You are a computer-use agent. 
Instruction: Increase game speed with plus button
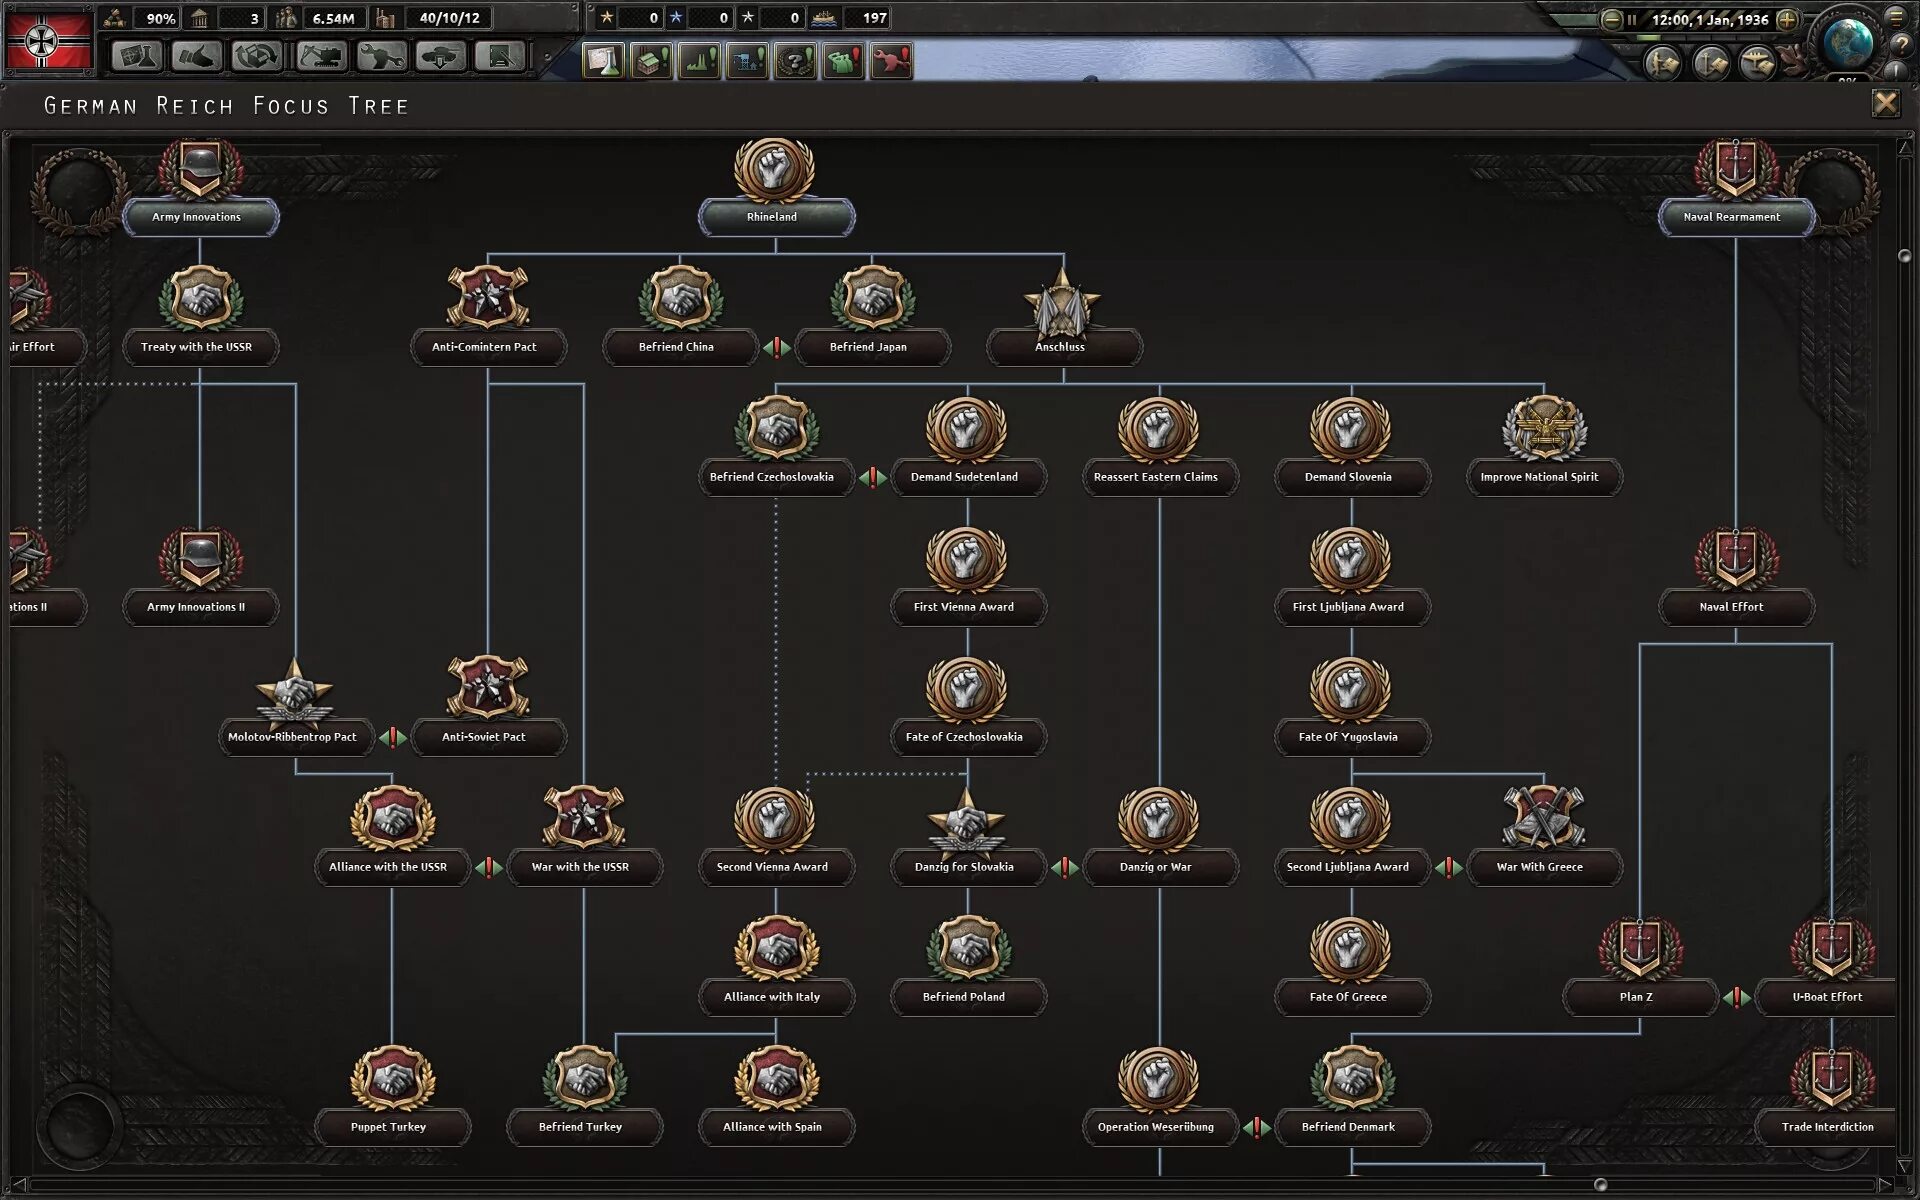[1787, 19]
